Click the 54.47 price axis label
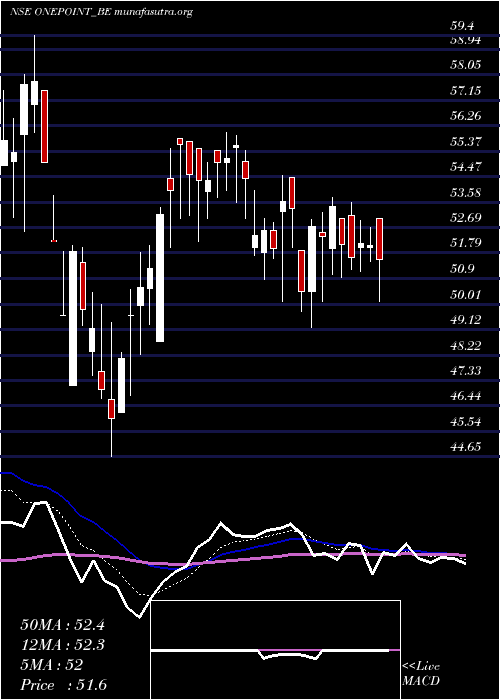Image resolution: width=500 pixels, height=700 pixels. coord(466,167)
